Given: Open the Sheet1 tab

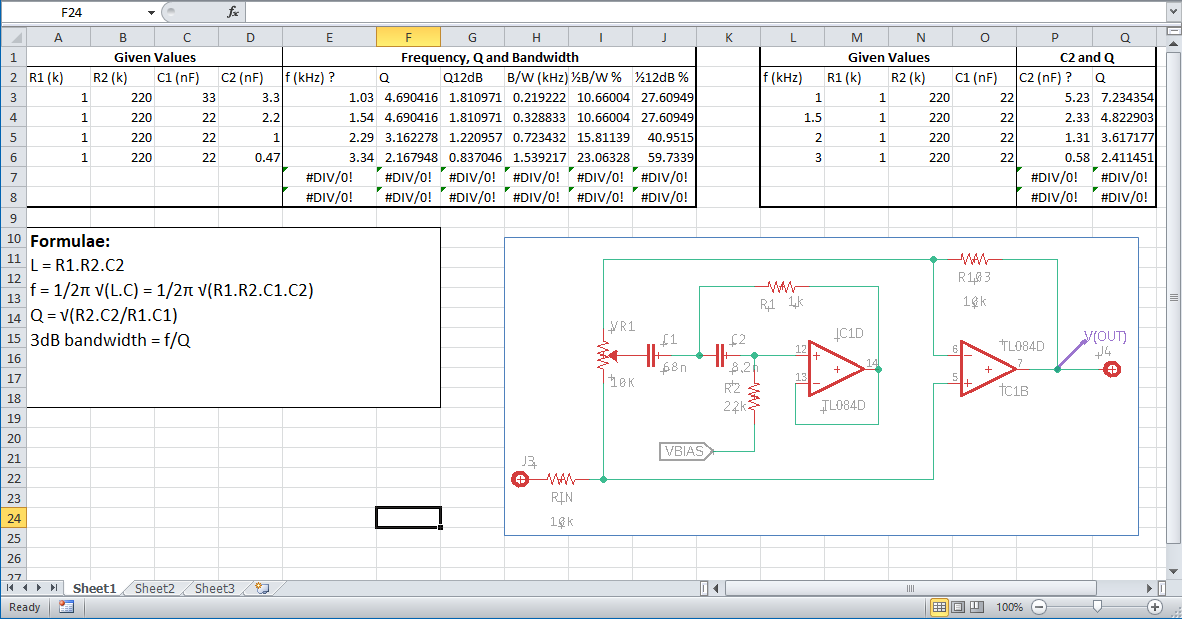Looking at the screenshot, I should (94, 589).
